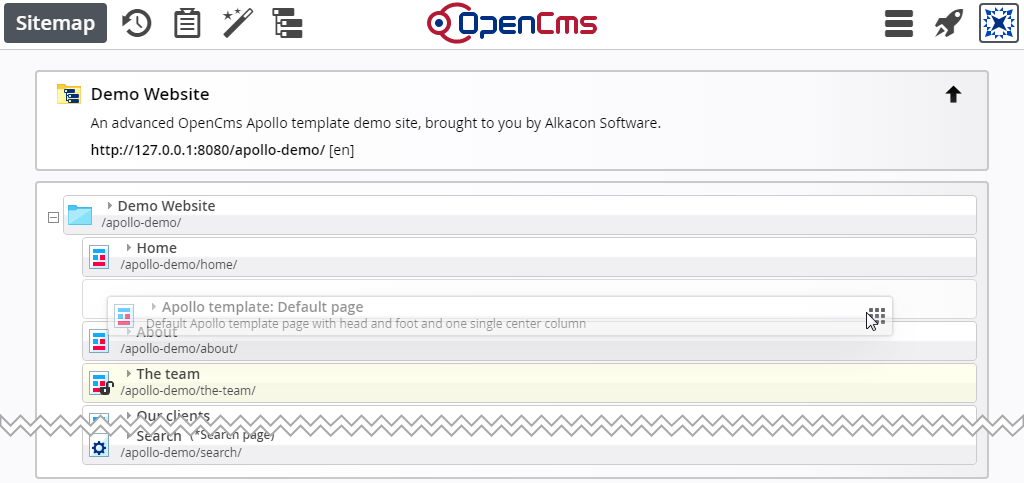
Task: Click the path /apollo-demo/home/
Action: (x=179, y=264)
